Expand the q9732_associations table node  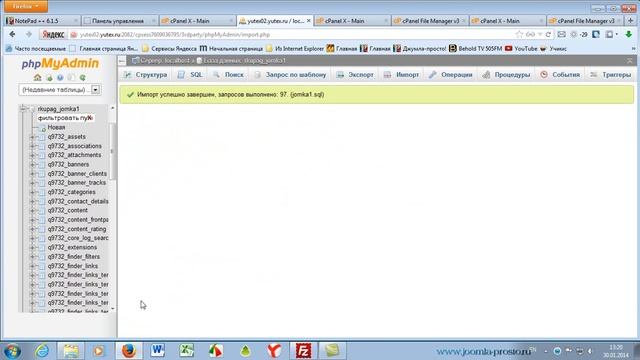pos(33,146)
